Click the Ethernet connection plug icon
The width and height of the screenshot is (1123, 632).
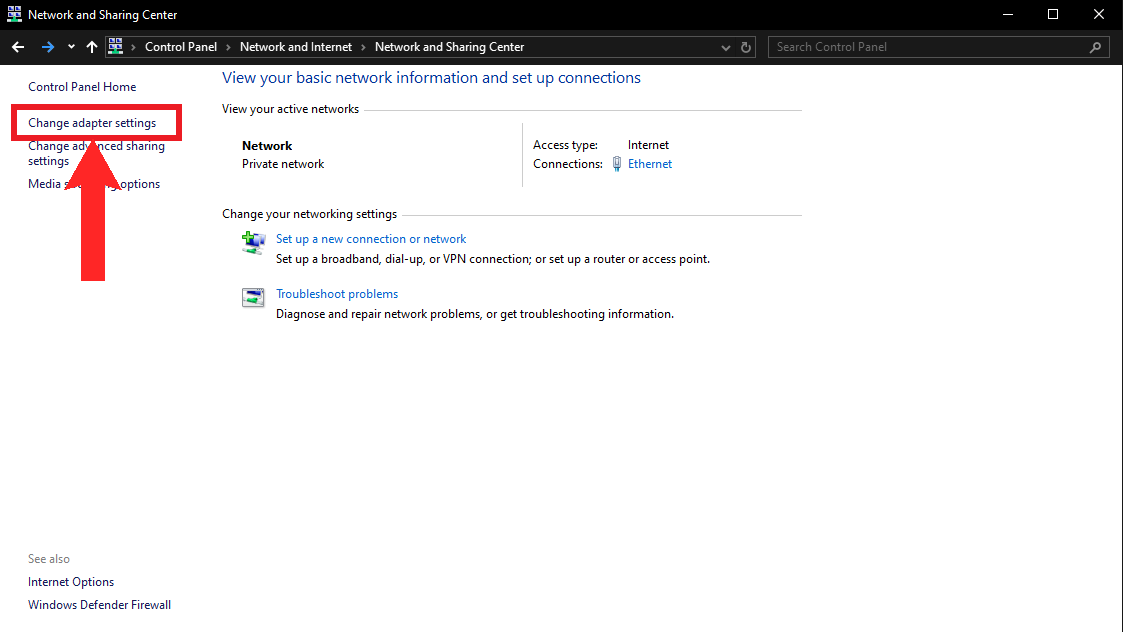[x=617, y=164]
